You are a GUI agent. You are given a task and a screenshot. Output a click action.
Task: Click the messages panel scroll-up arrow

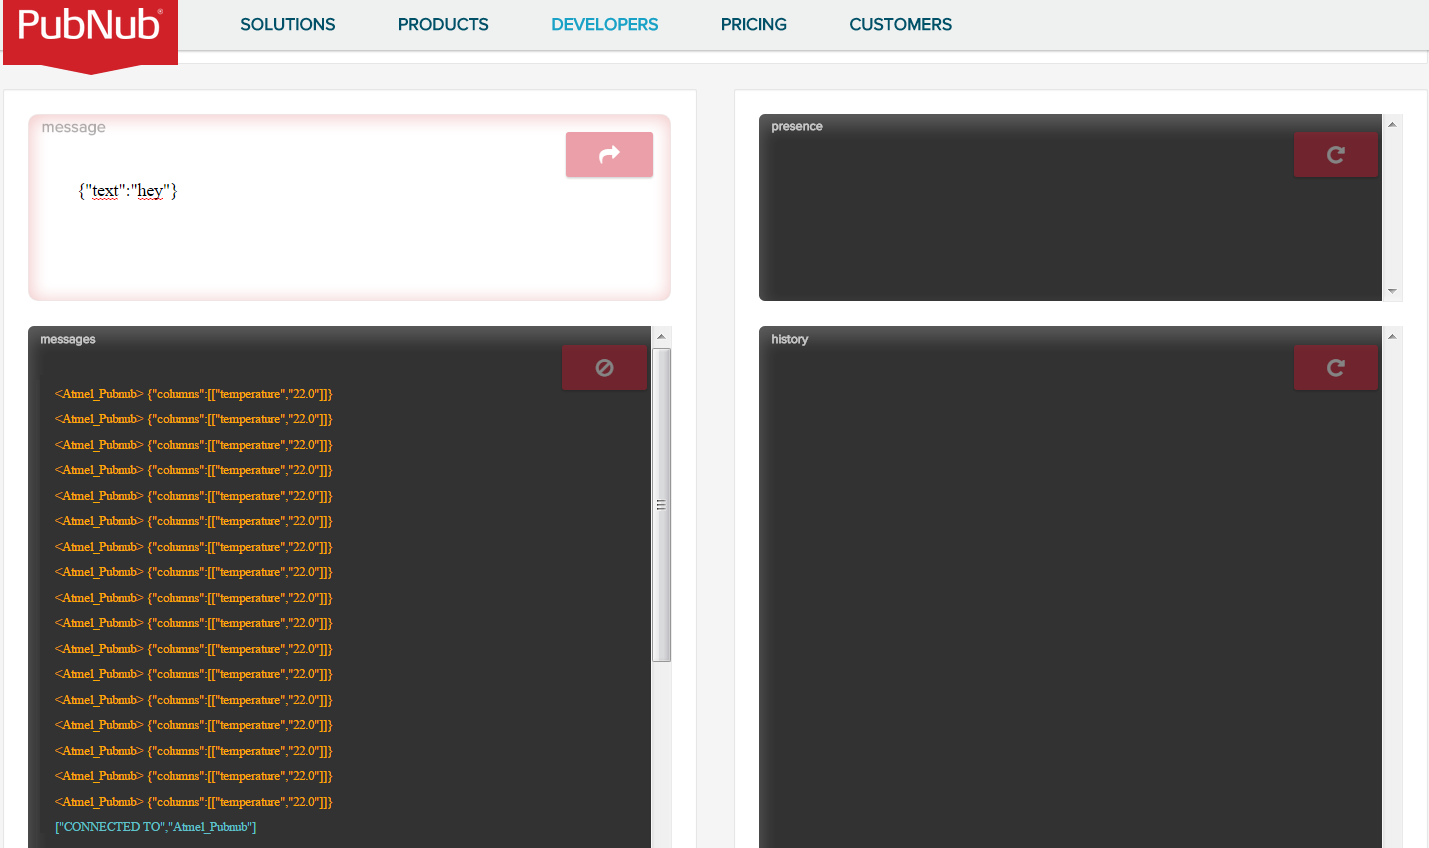click(x=661, y=337)
